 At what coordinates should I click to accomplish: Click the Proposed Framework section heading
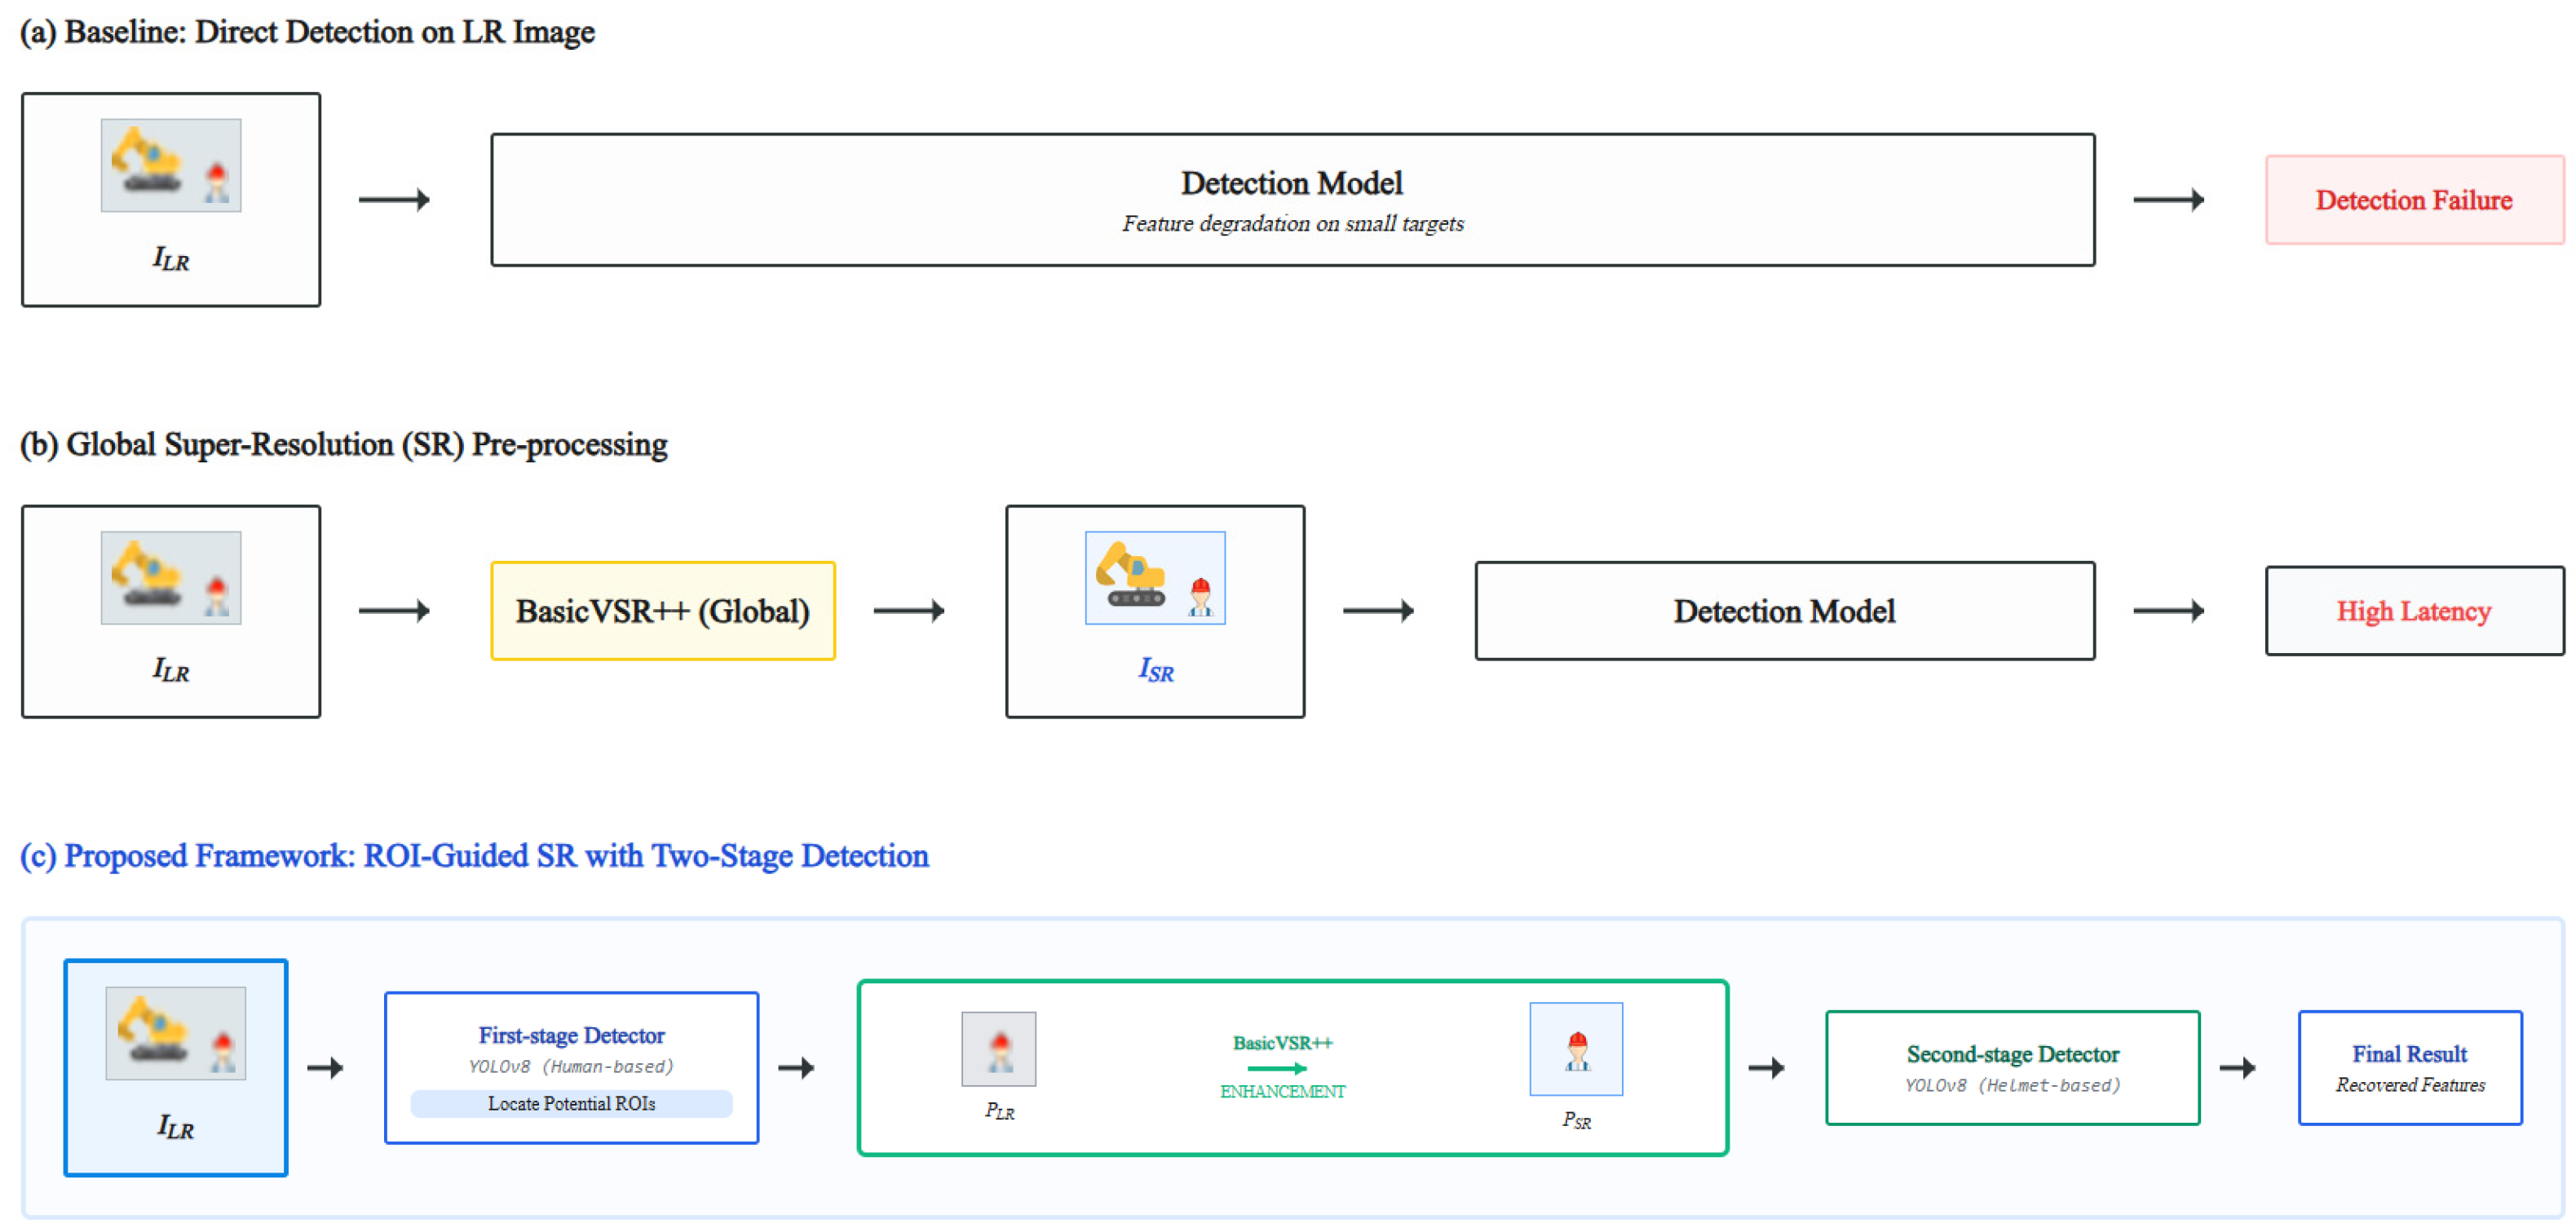(474, 856)
